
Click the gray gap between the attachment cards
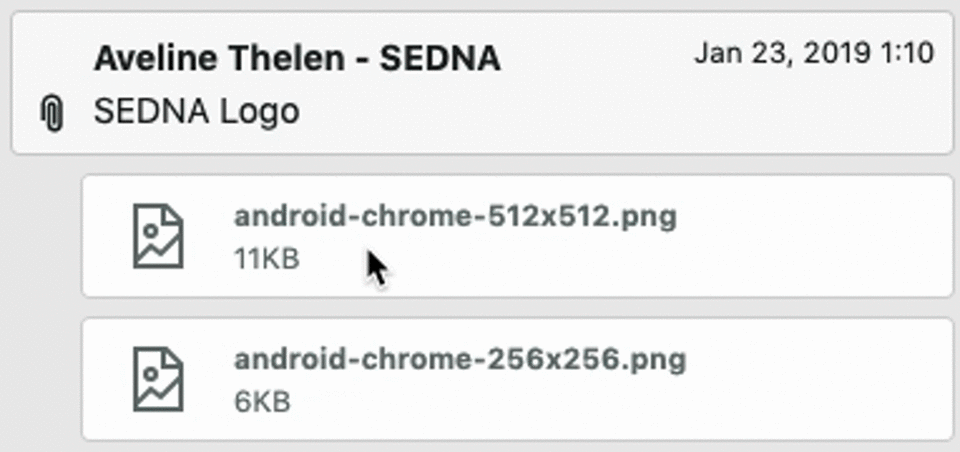(x=517, y=307)
